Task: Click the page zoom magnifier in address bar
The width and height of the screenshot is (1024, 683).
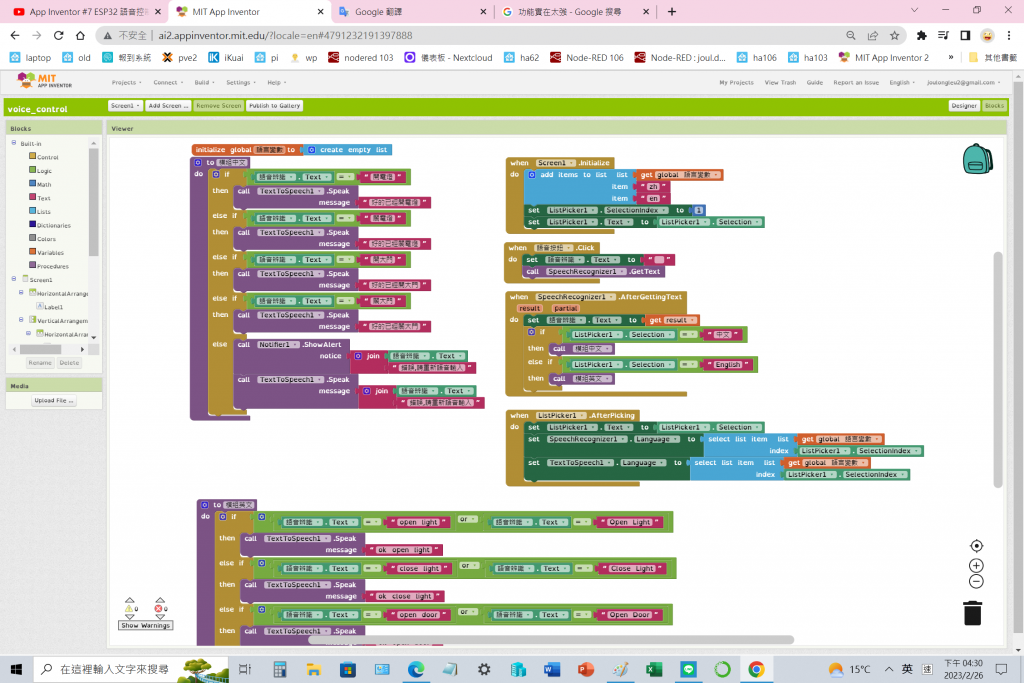Action: tap(850, 35)
